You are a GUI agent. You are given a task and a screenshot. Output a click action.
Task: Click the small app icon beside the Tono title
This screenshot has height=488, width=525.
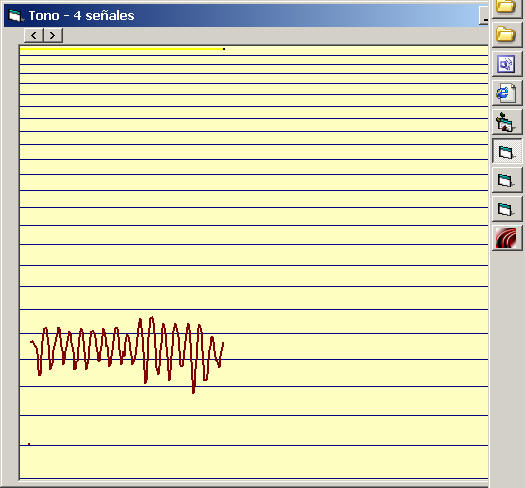tap(15, 15)
